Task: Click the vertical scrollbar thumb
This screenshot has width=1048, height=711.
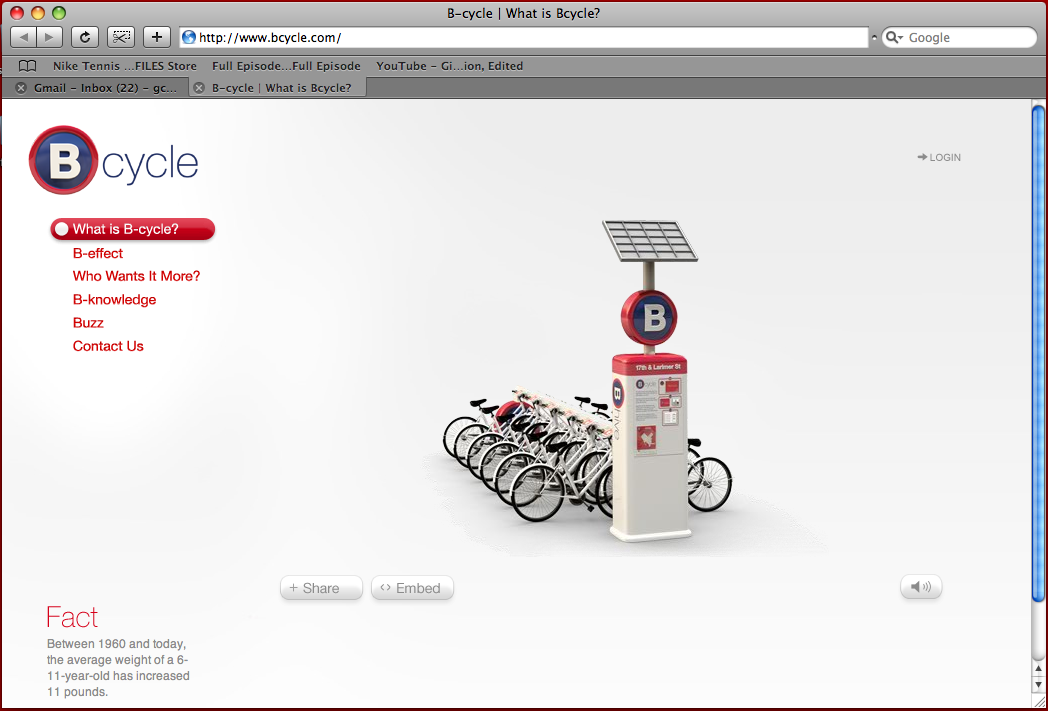Action: tap(1038, 353)
